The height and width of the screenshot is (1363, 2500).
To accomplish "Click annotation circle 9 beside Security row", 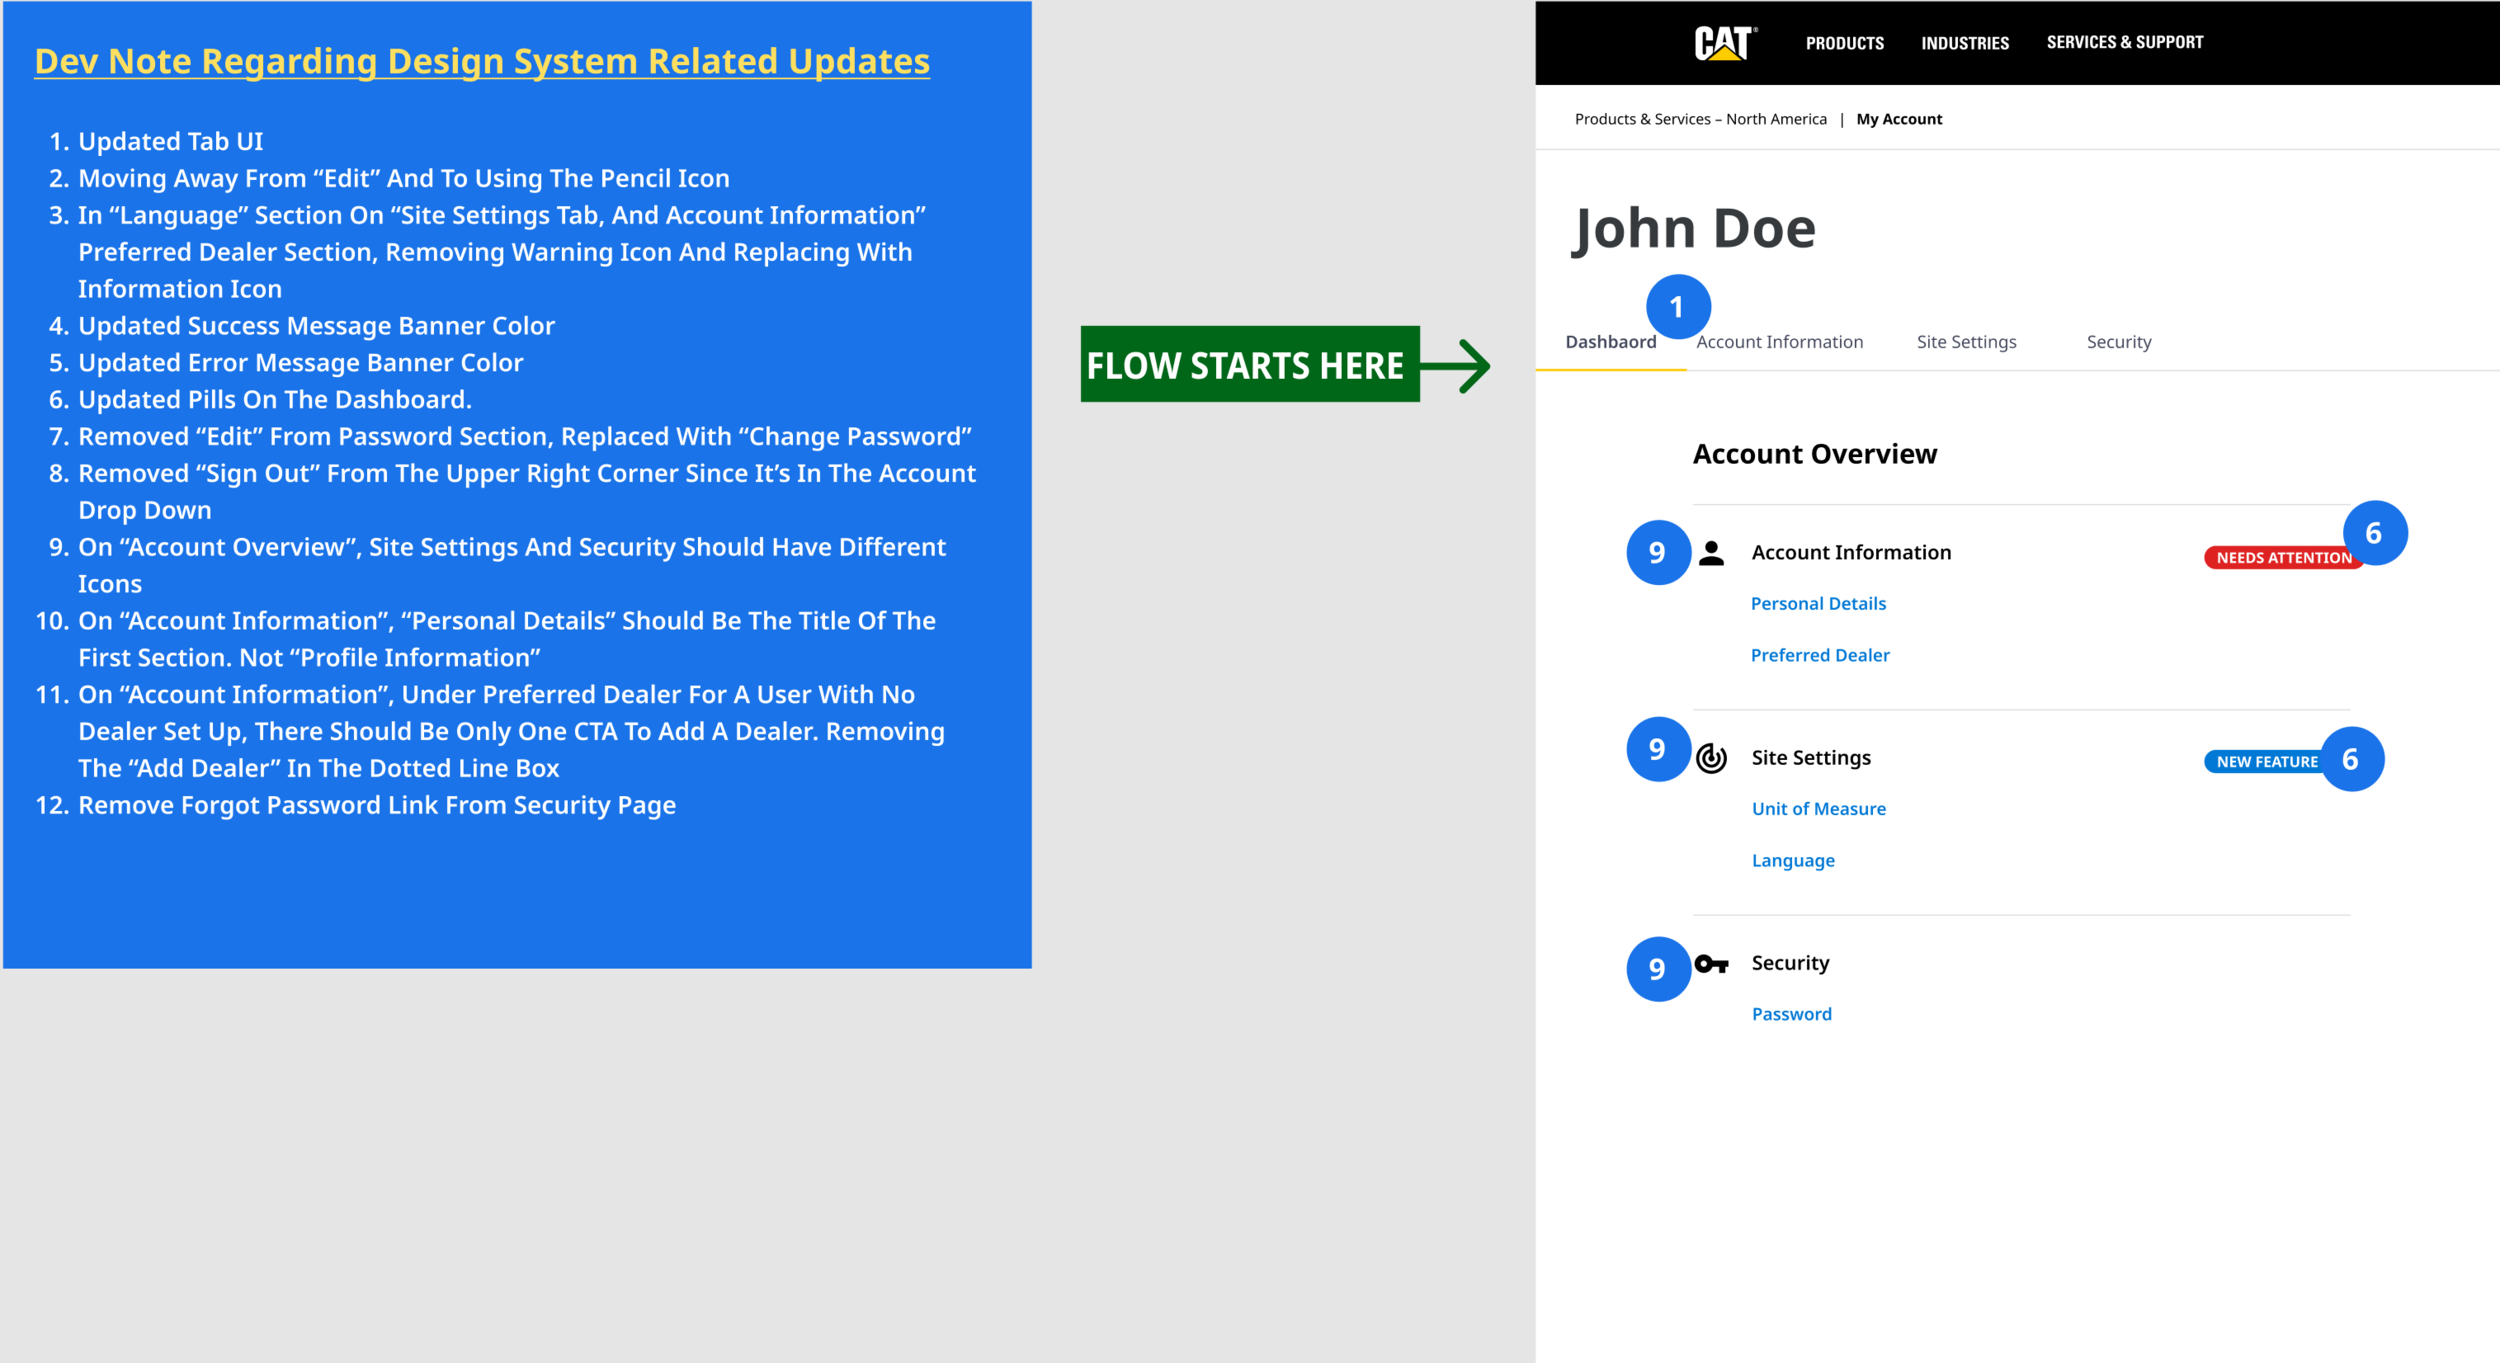I will [1657, 968].
